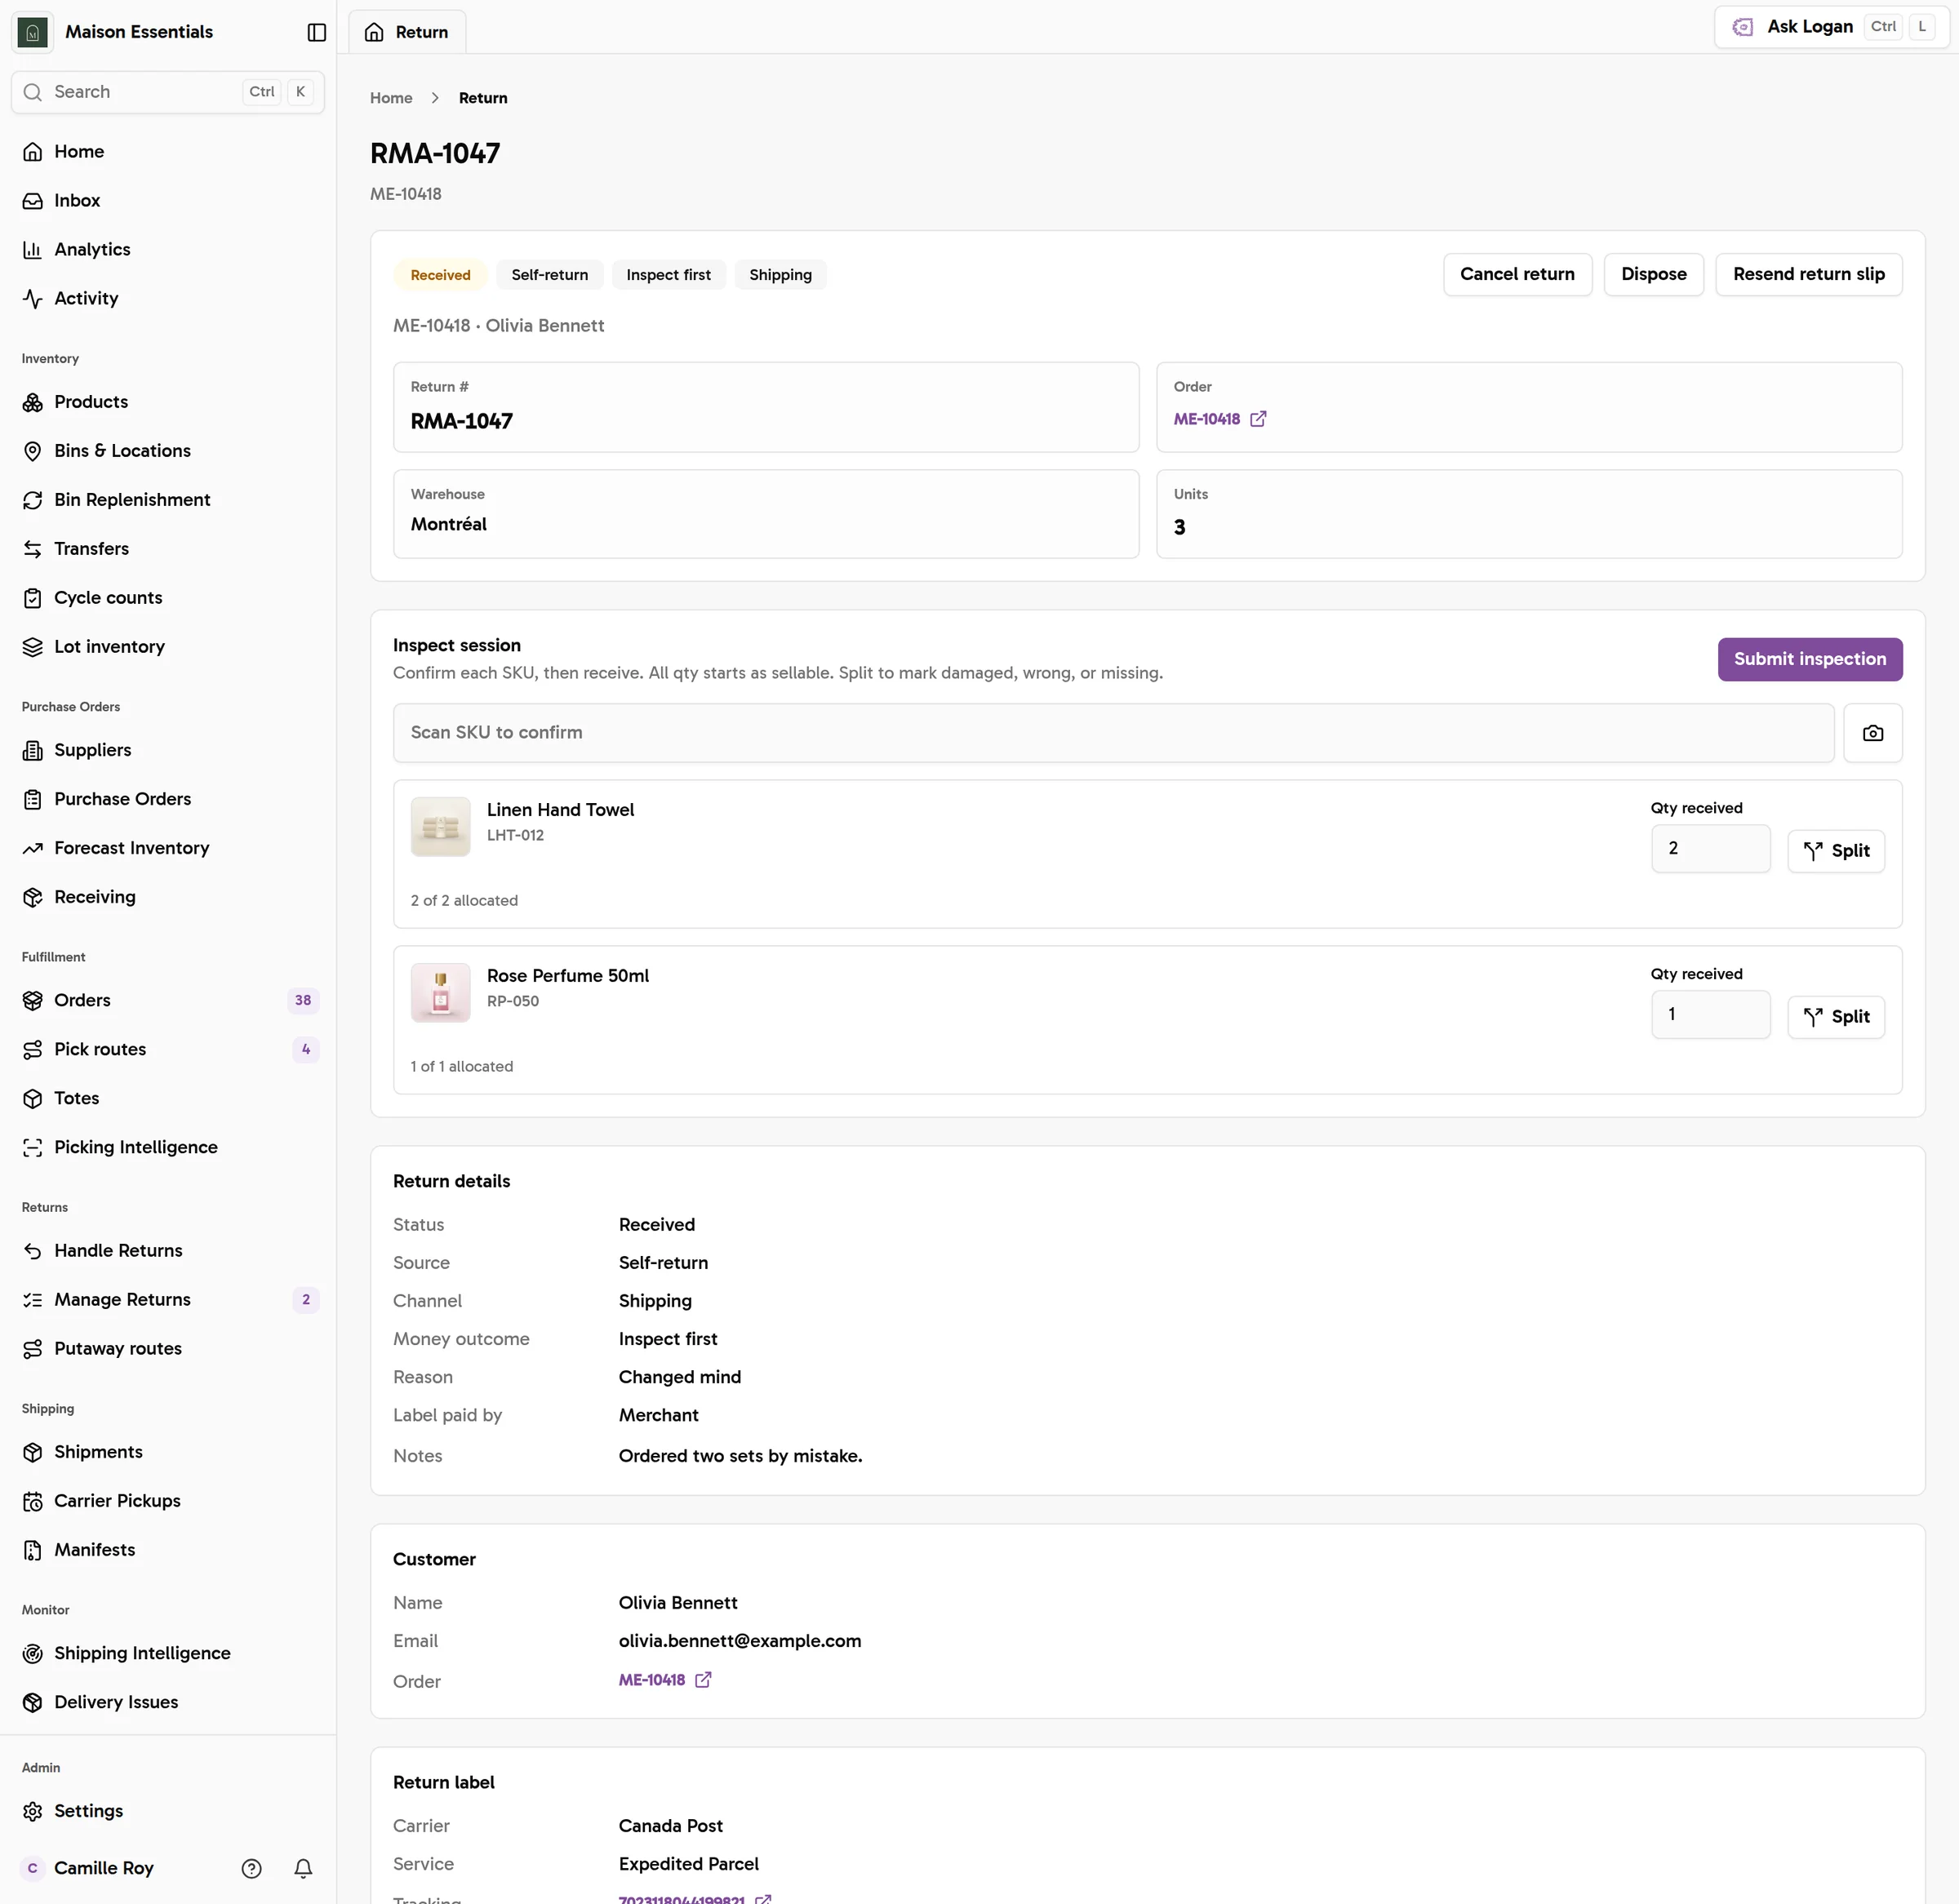Open Pick routes page
This screenshot has width=1959, height=1904.
168,1049
